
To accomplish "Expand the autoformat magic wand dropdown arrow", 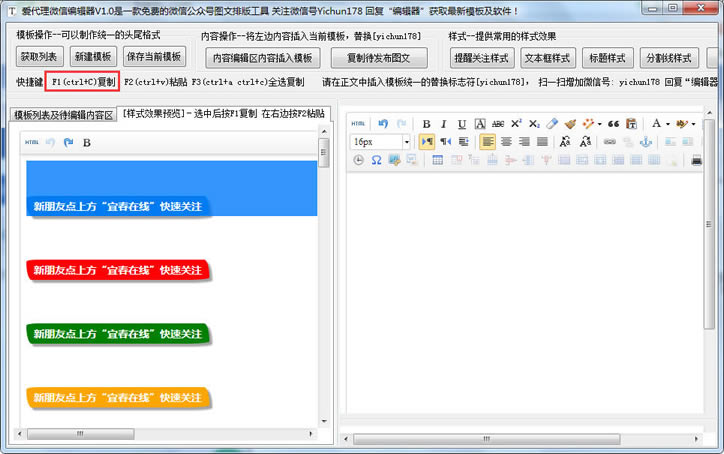I will tap(602, 124).
